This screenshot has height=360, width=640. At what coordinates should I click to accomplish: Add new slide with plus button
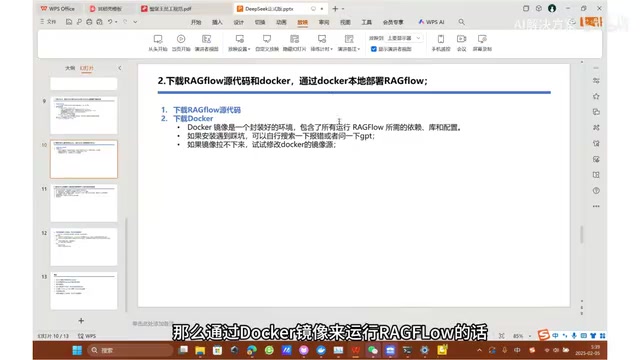(81, 321)
